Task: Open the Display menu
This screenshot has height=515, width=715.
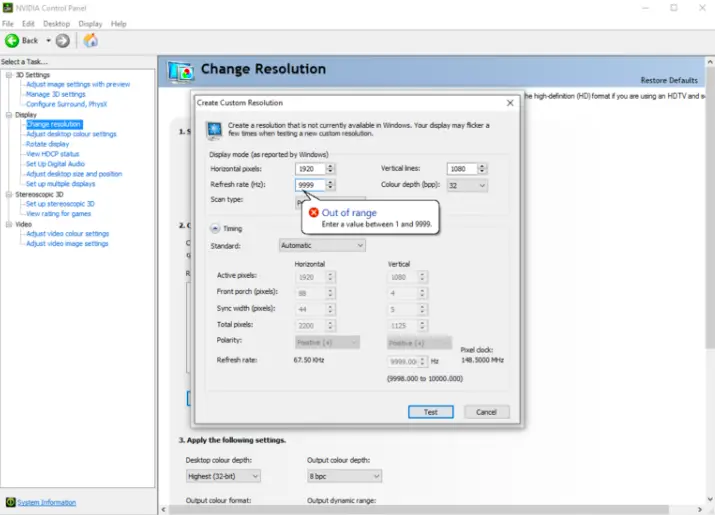Action: coord(90,24)
